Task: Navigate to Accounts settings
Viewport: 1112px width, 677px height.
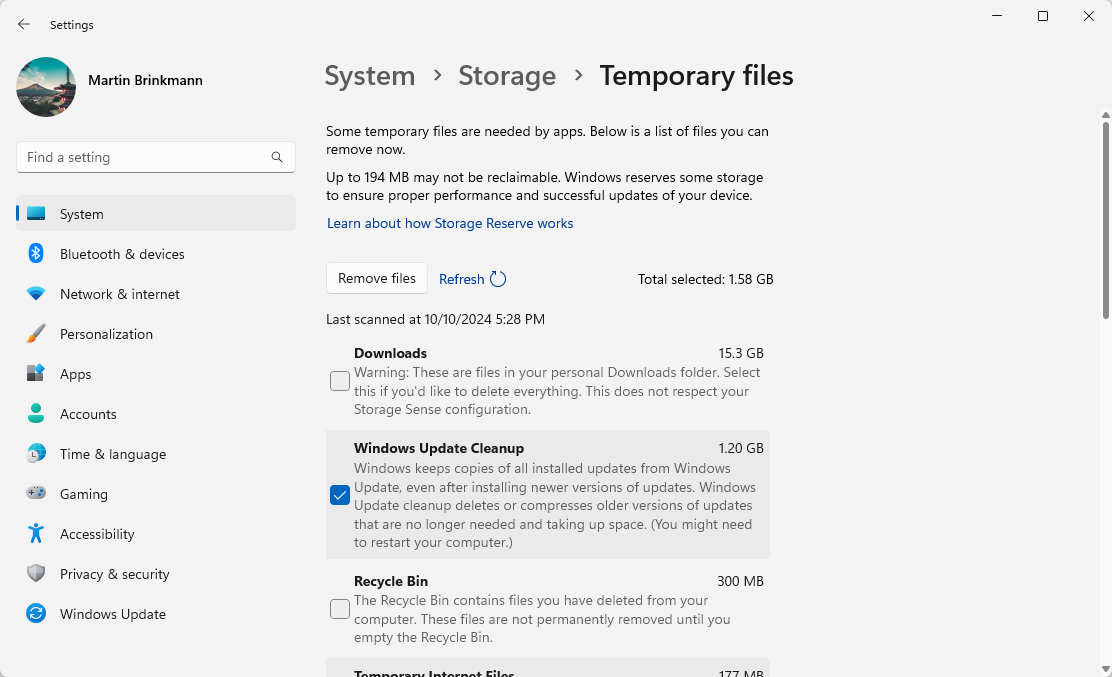Action: (156, 414)
